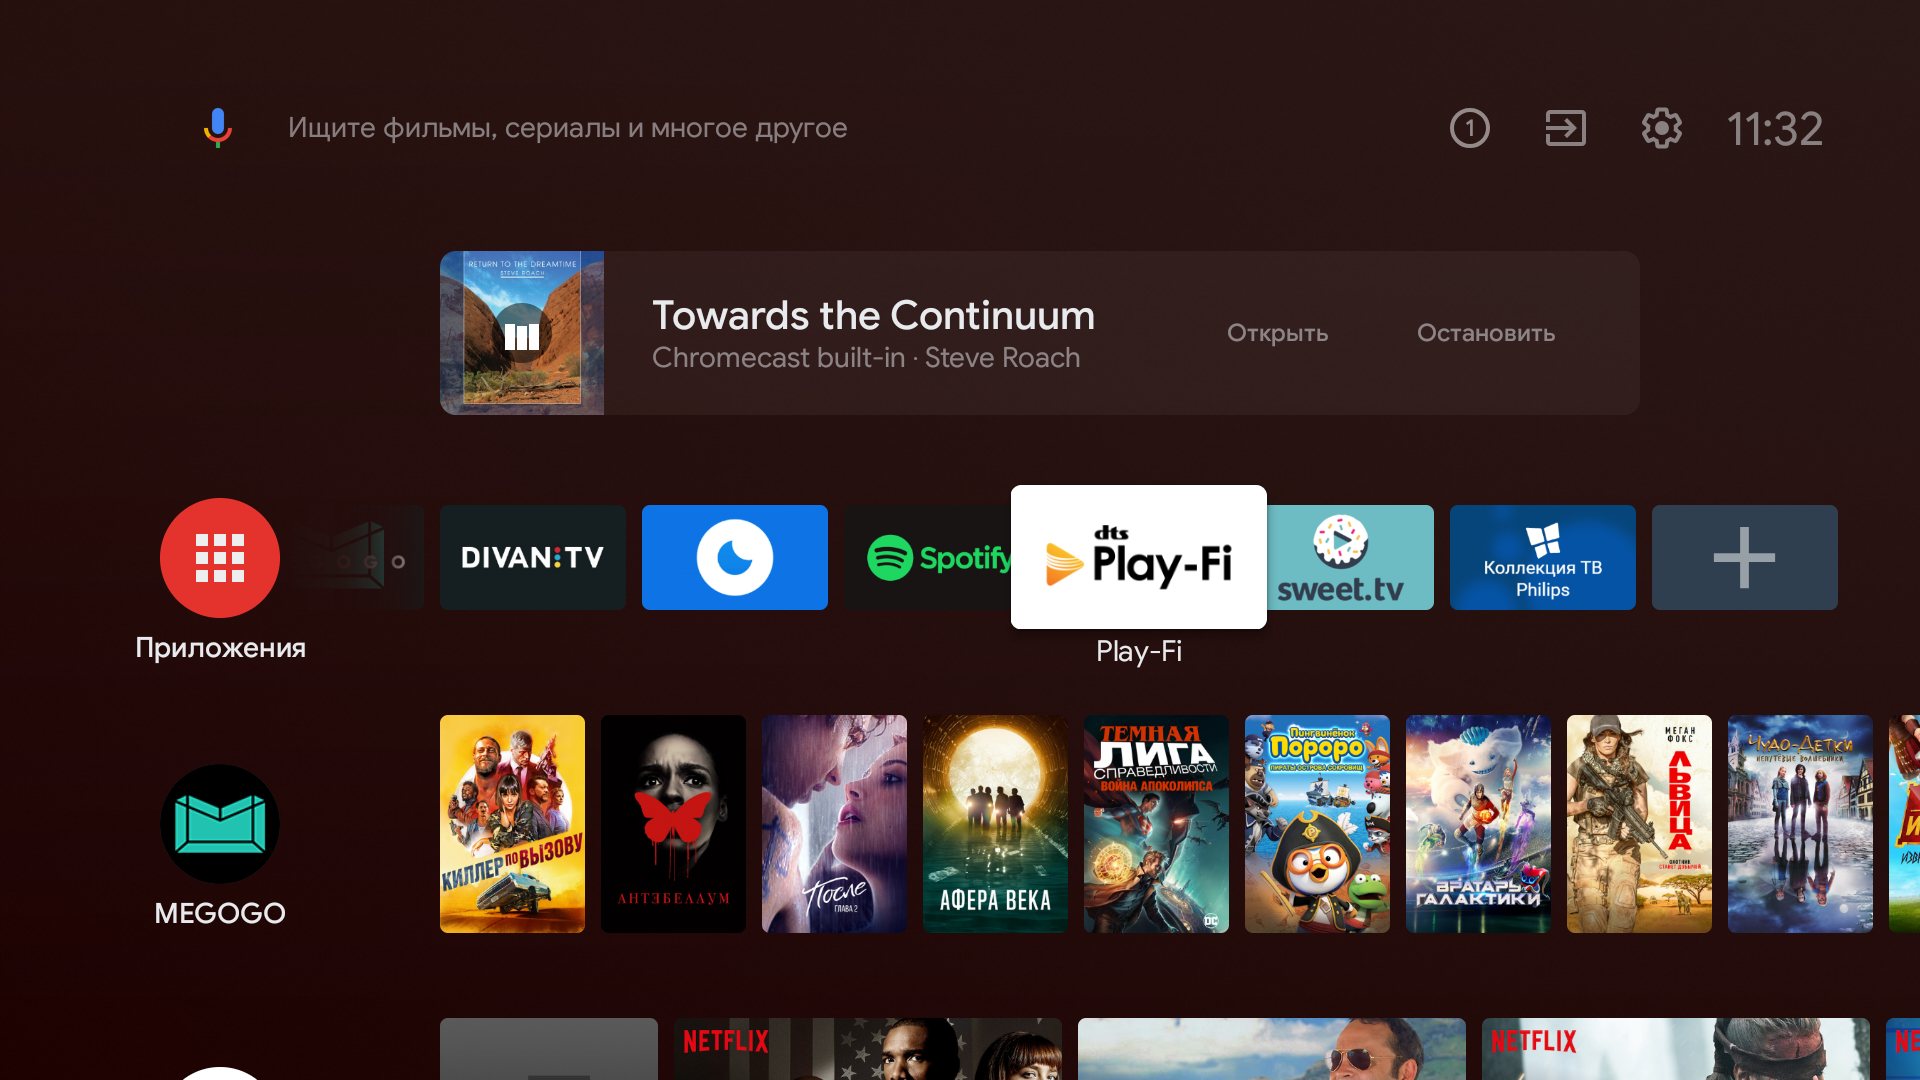This screenshot has height=1080, width=1920.
Task: Launch the DIVAN.TV app
Action: [533, 557]
